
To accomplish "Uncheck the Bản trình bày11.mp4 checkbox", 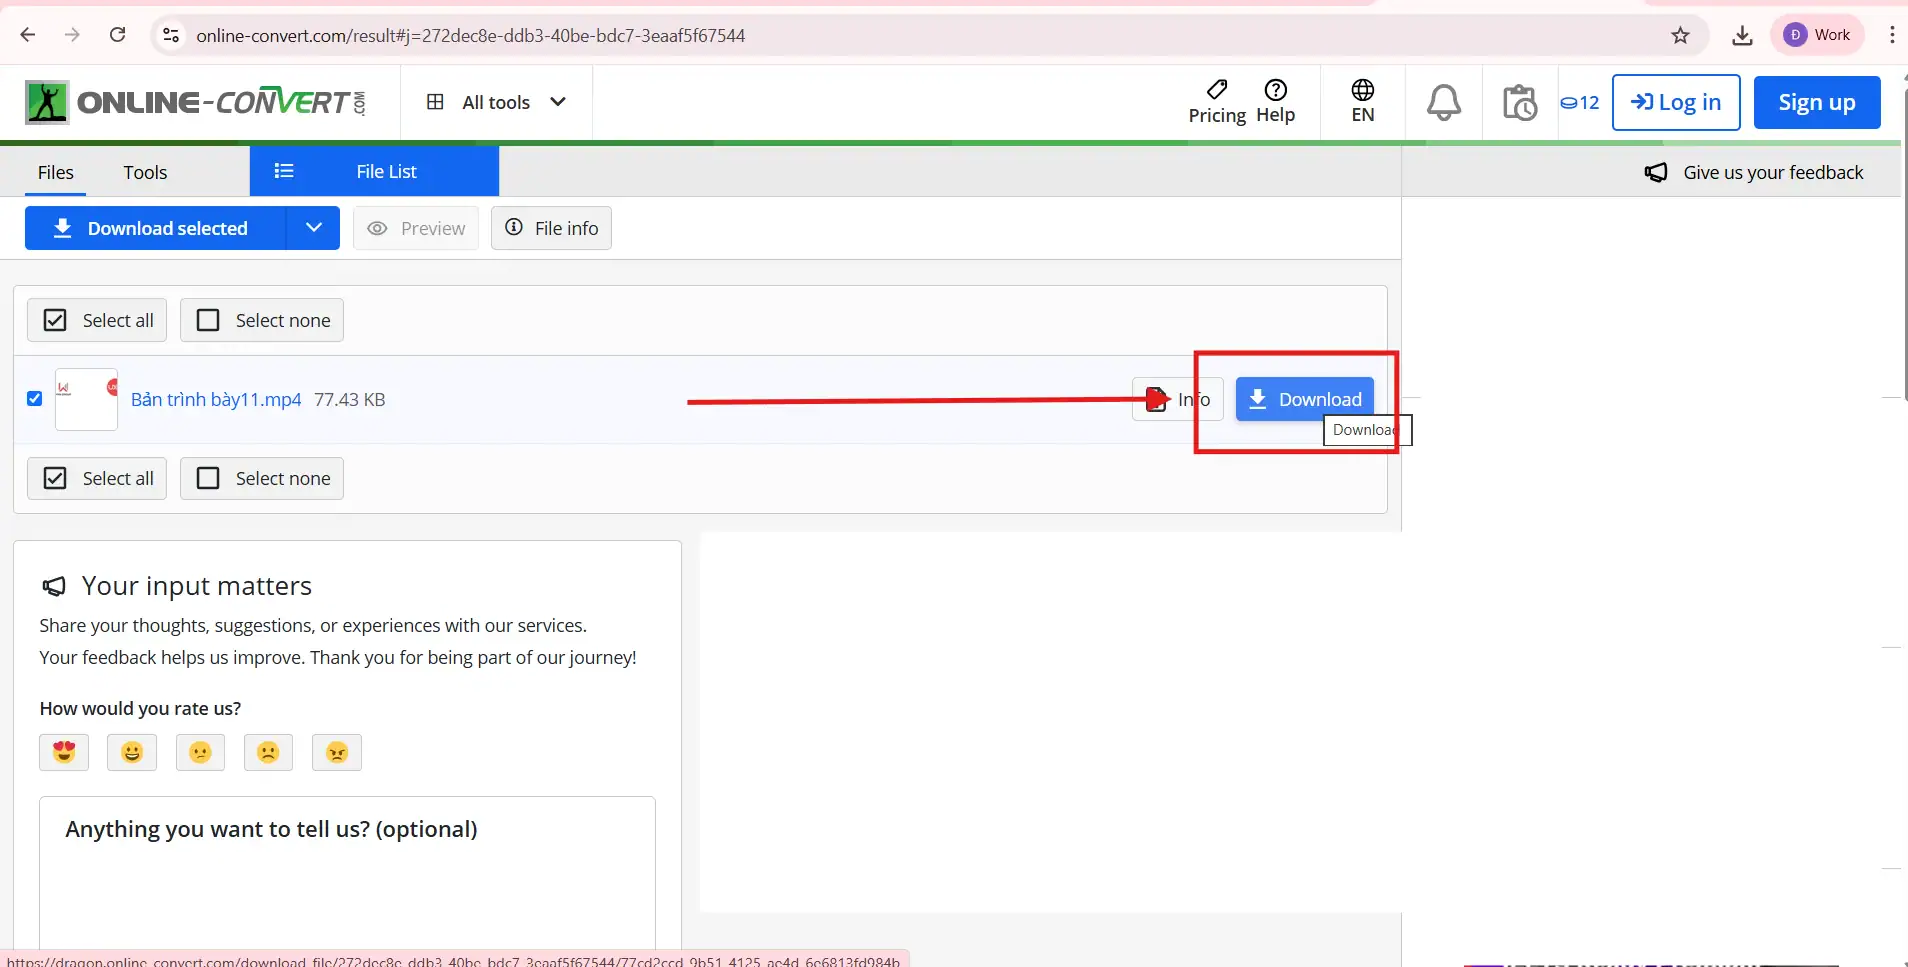I will (x=35, y=398).
